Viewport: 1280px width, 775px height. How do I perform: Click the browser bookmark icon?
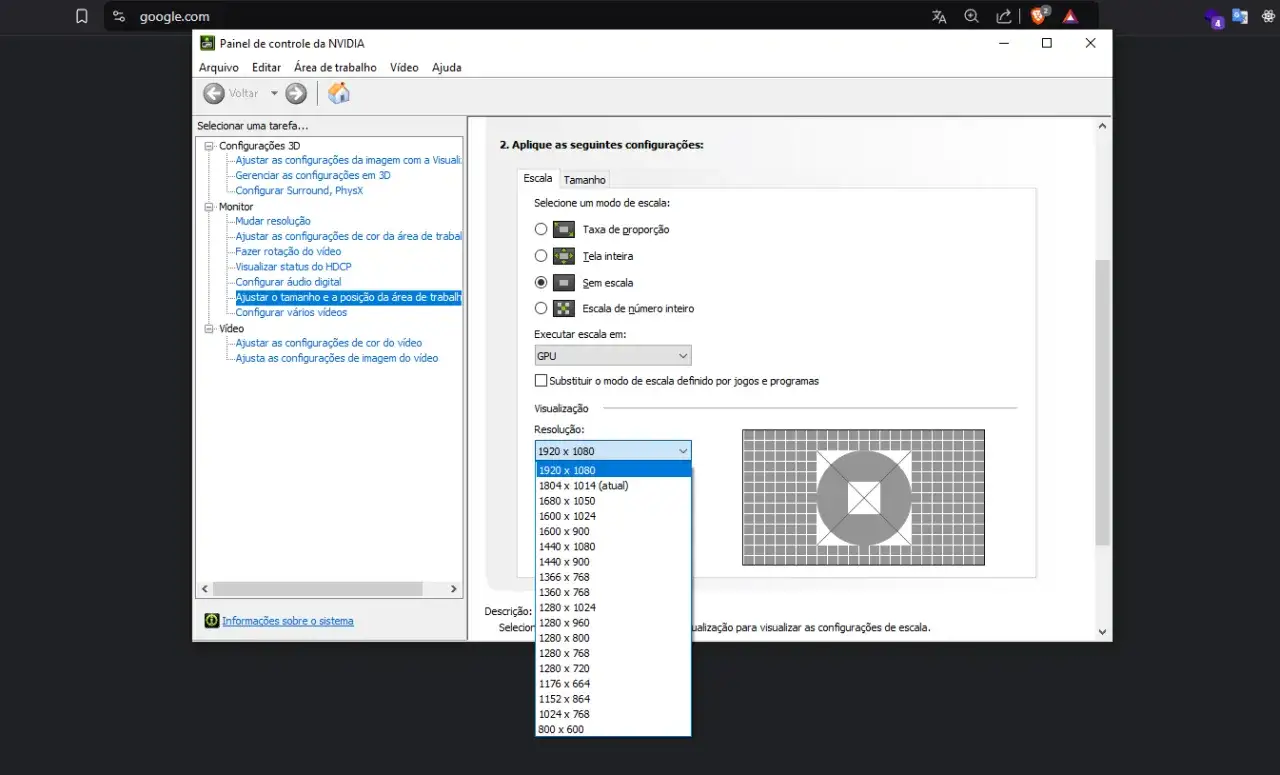coord(82,16)
